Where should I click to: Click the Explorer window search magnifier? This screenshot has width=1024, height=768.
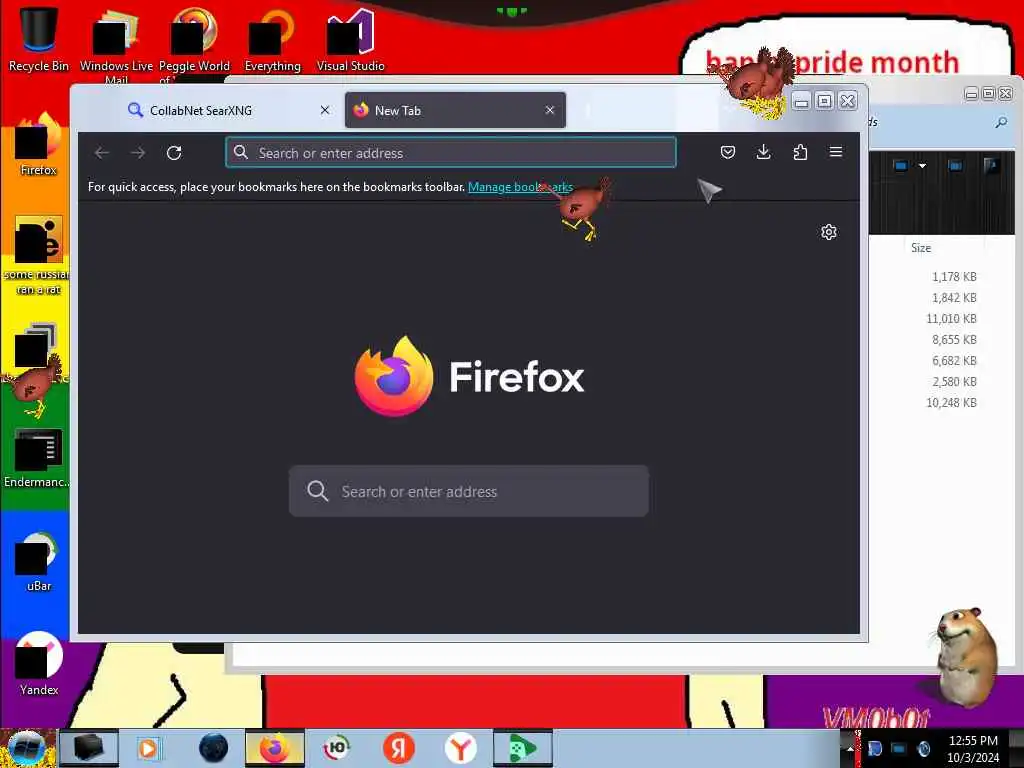1001,122
